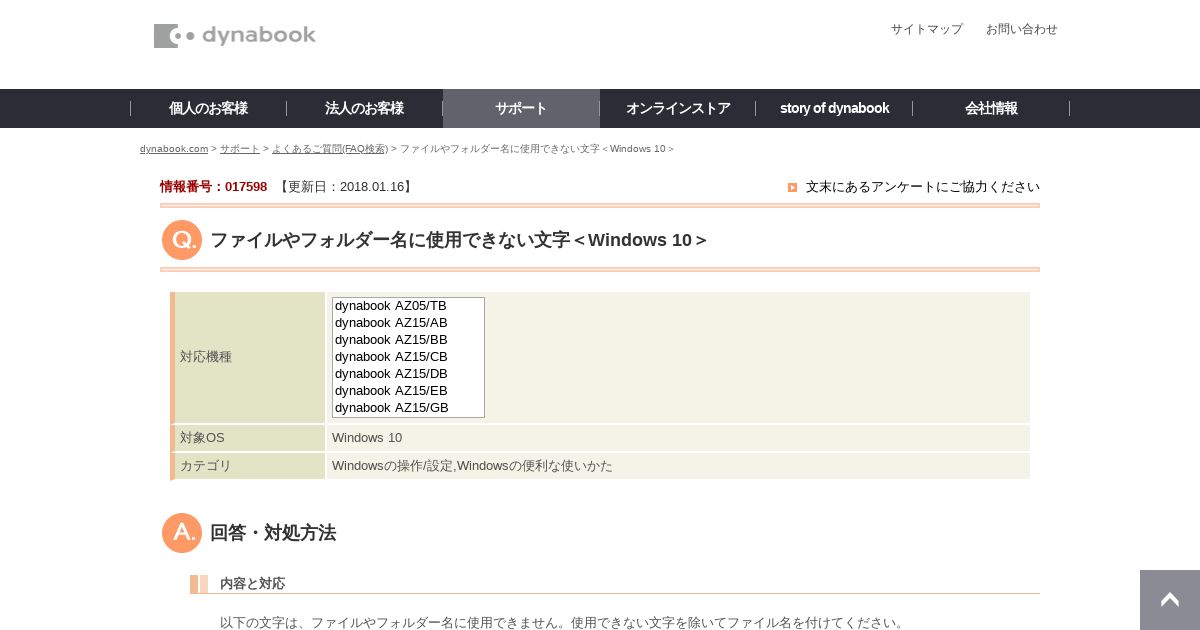Select dynabook AZ15/CB in the model list
Screen dimensions: 1200x630
[x=408, y=357]
